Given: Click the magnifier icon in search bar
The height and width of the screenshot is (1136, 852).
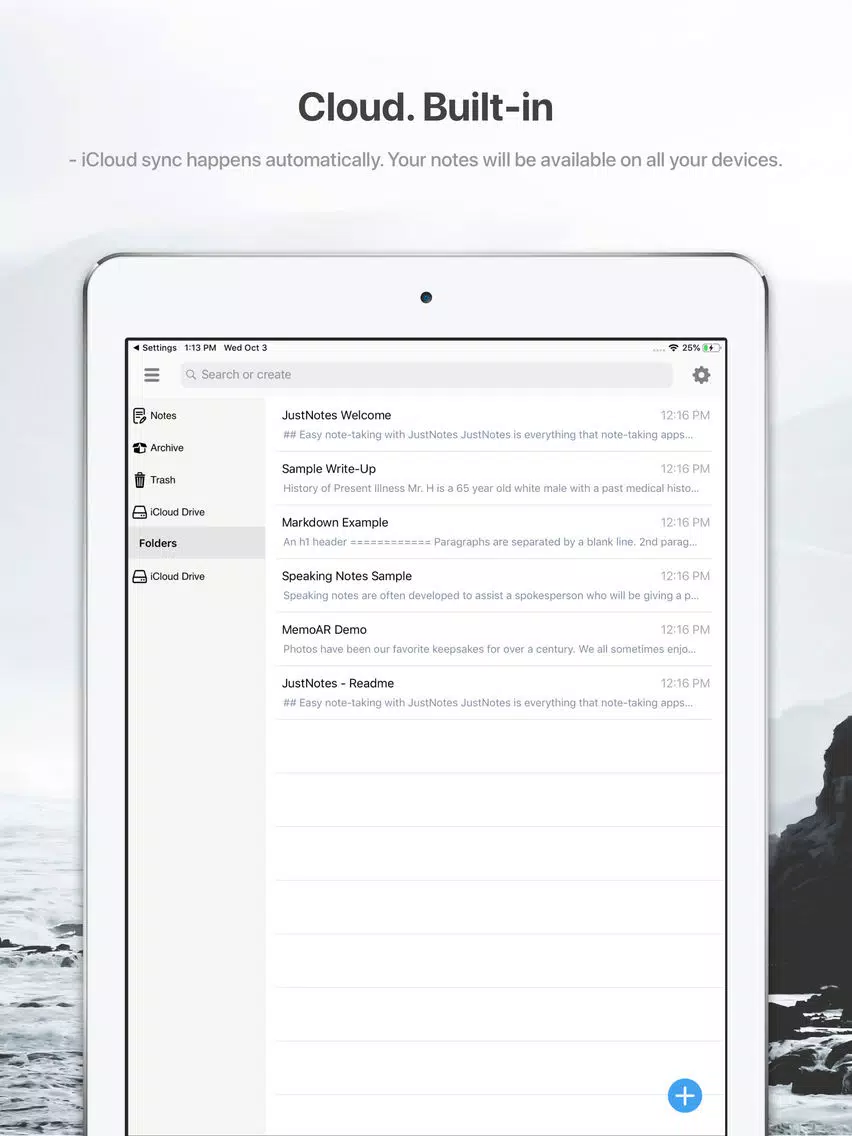Looking at the screenshot, I should 191,375.
